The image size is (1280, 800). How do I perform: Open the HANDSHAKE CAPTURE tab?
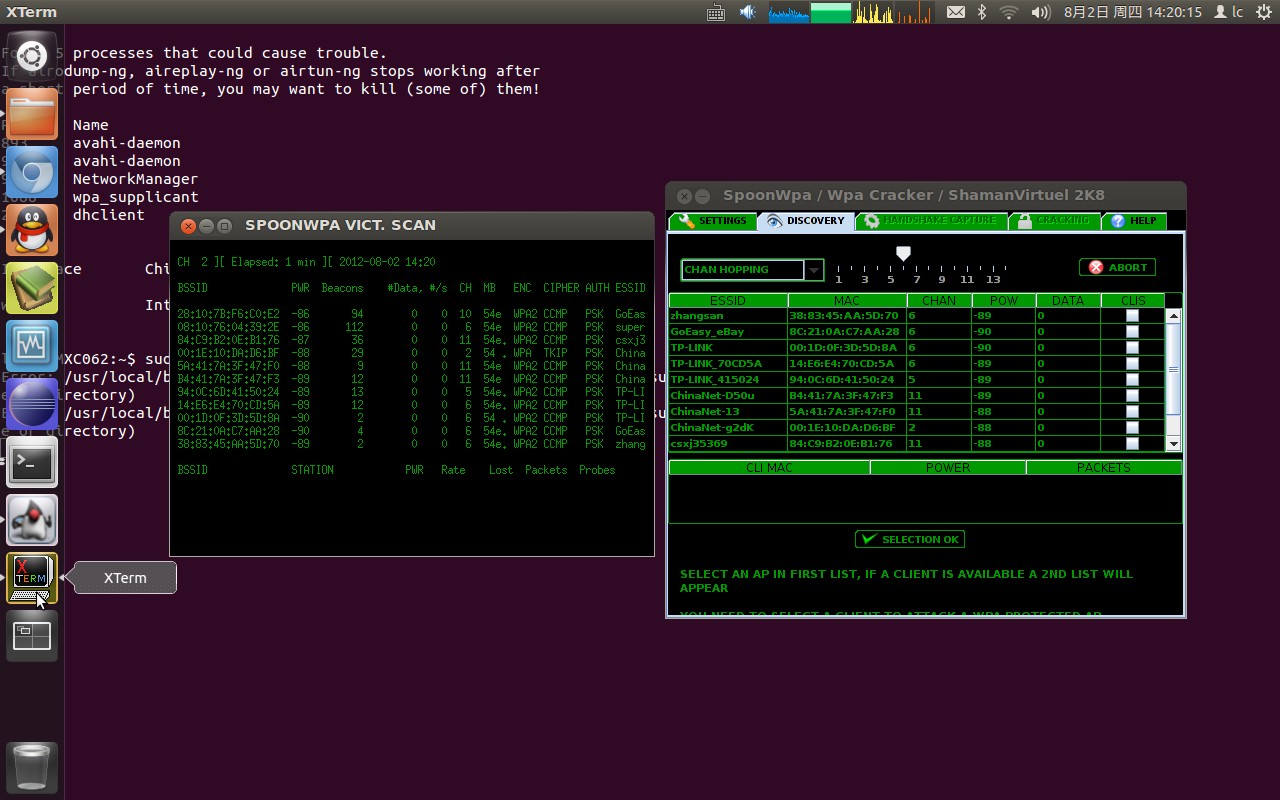coord(931,221)
